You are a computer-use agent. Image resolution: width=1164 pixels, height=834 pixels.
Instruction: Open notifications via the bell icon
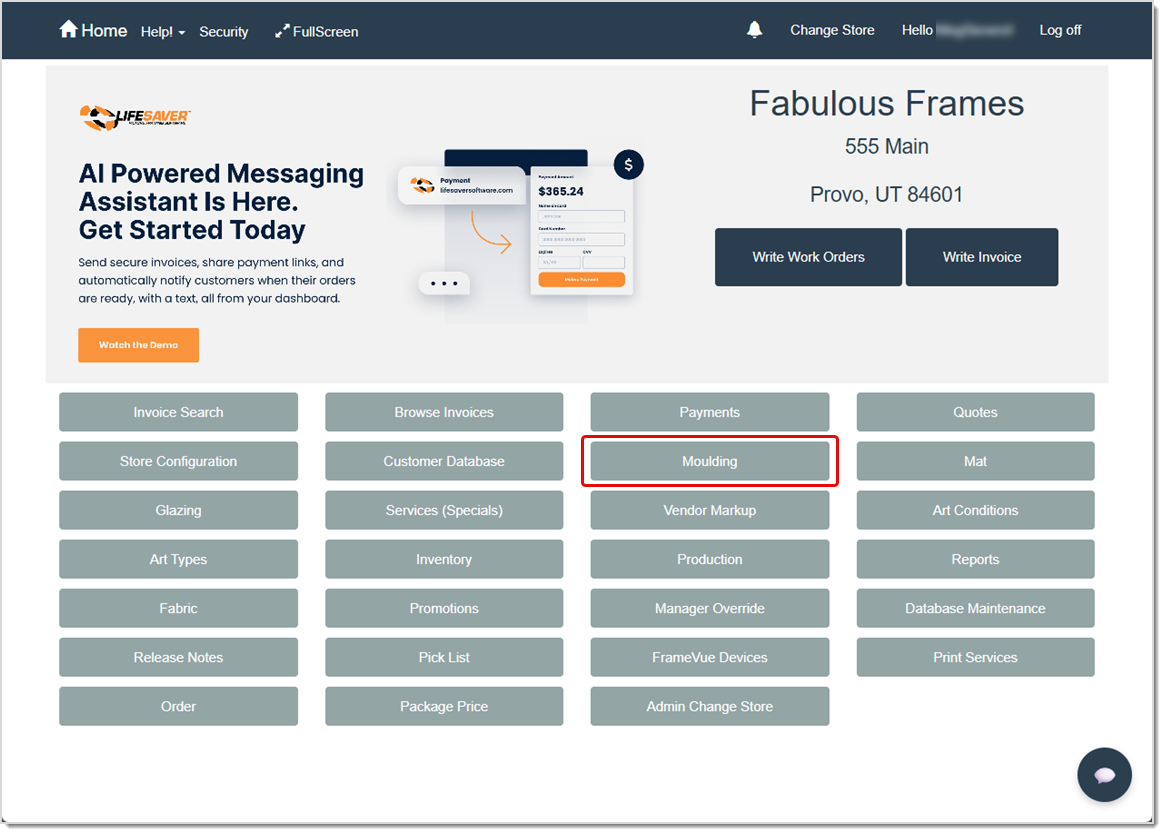pos(754,29)
